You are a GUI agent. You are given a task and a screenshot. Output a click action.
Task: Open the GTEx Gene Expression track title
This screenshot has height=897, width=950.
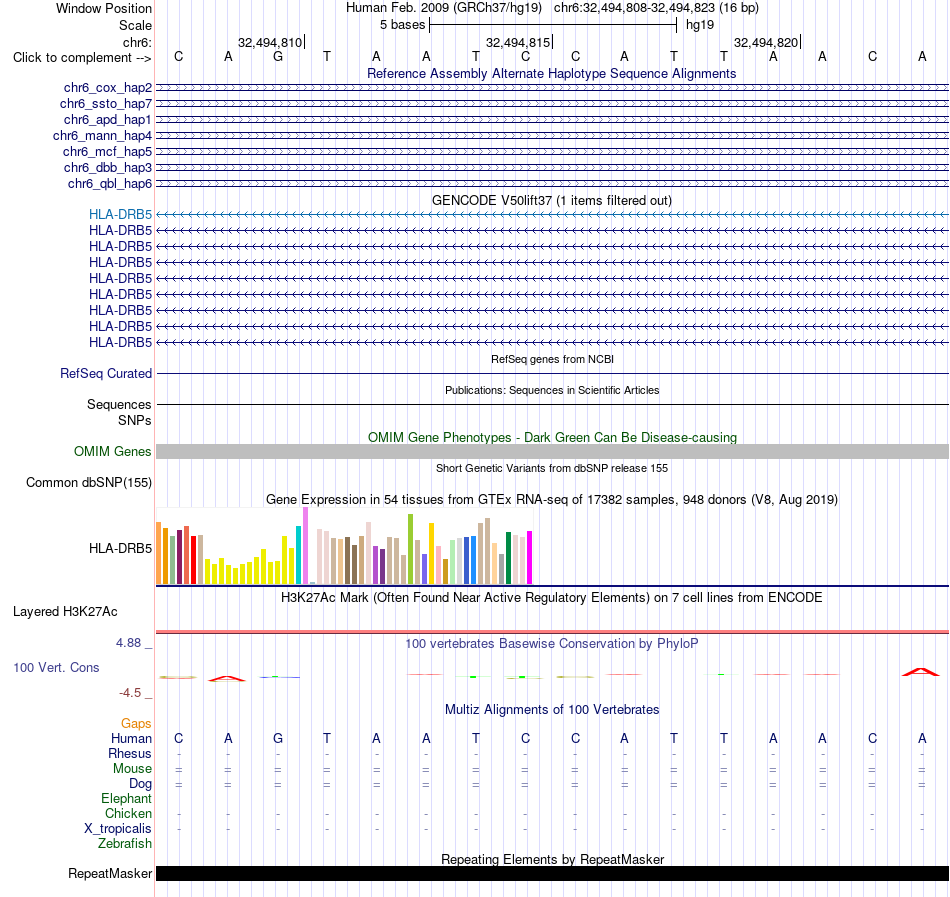click(x=552, y=500)
